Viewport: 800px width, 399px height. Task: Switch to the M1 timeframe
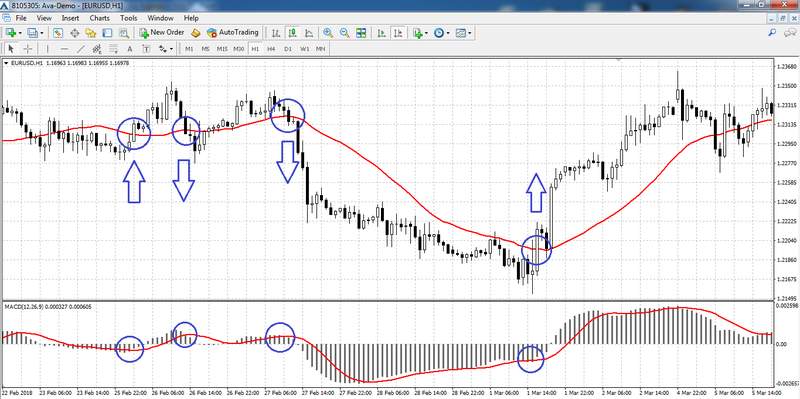point(189,49)
